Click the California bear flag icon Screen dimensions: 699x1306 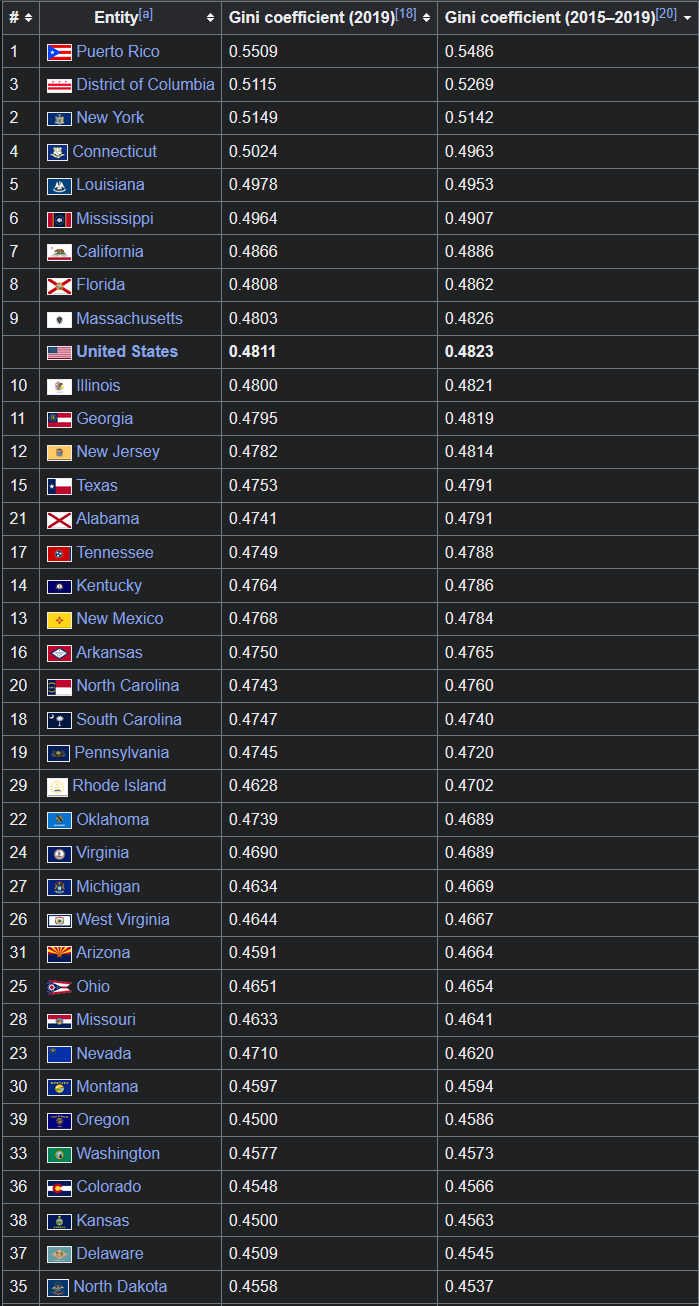59,252
